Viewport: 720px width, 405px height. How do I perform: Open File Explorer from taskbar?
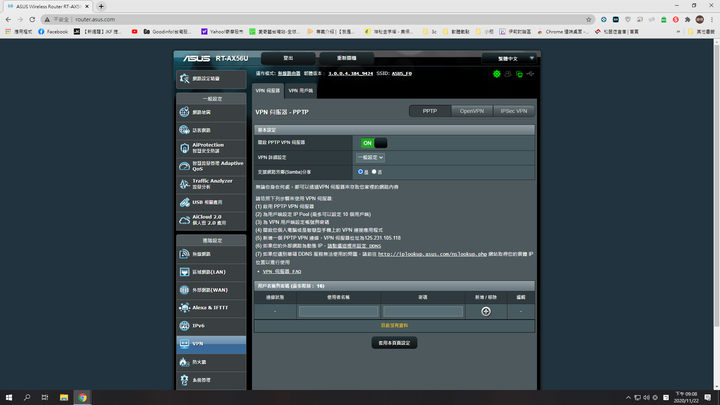(x=64, y=397)
